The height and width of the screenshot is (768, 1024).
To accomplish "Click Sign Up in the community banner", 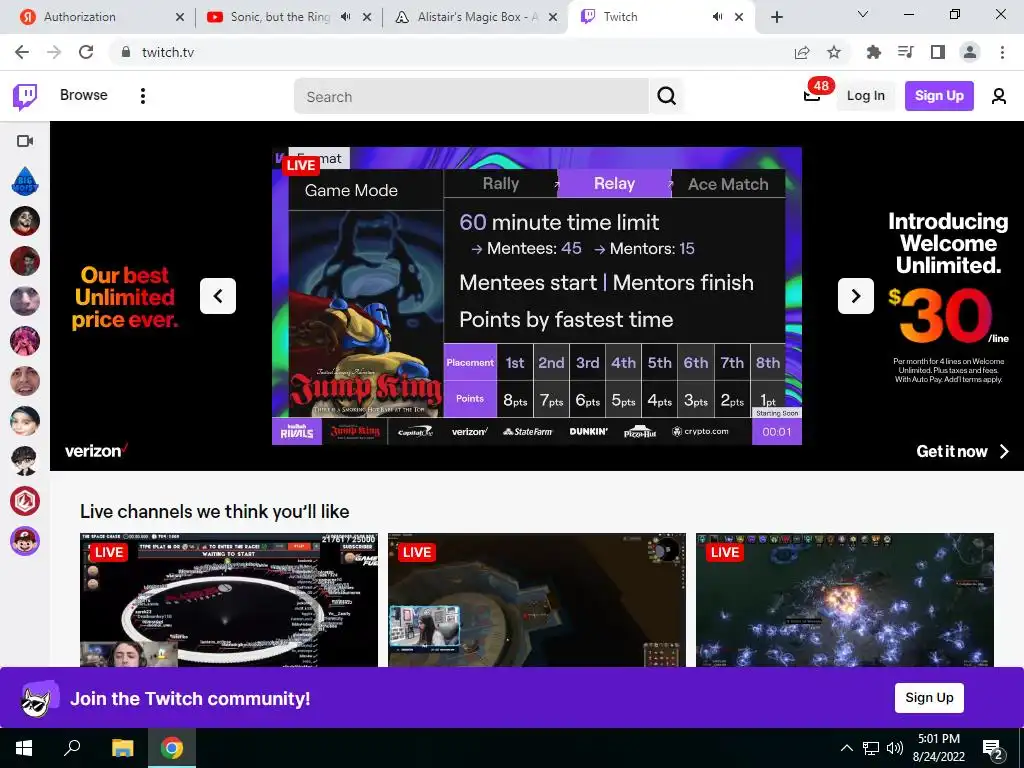I will click(929, 697).
